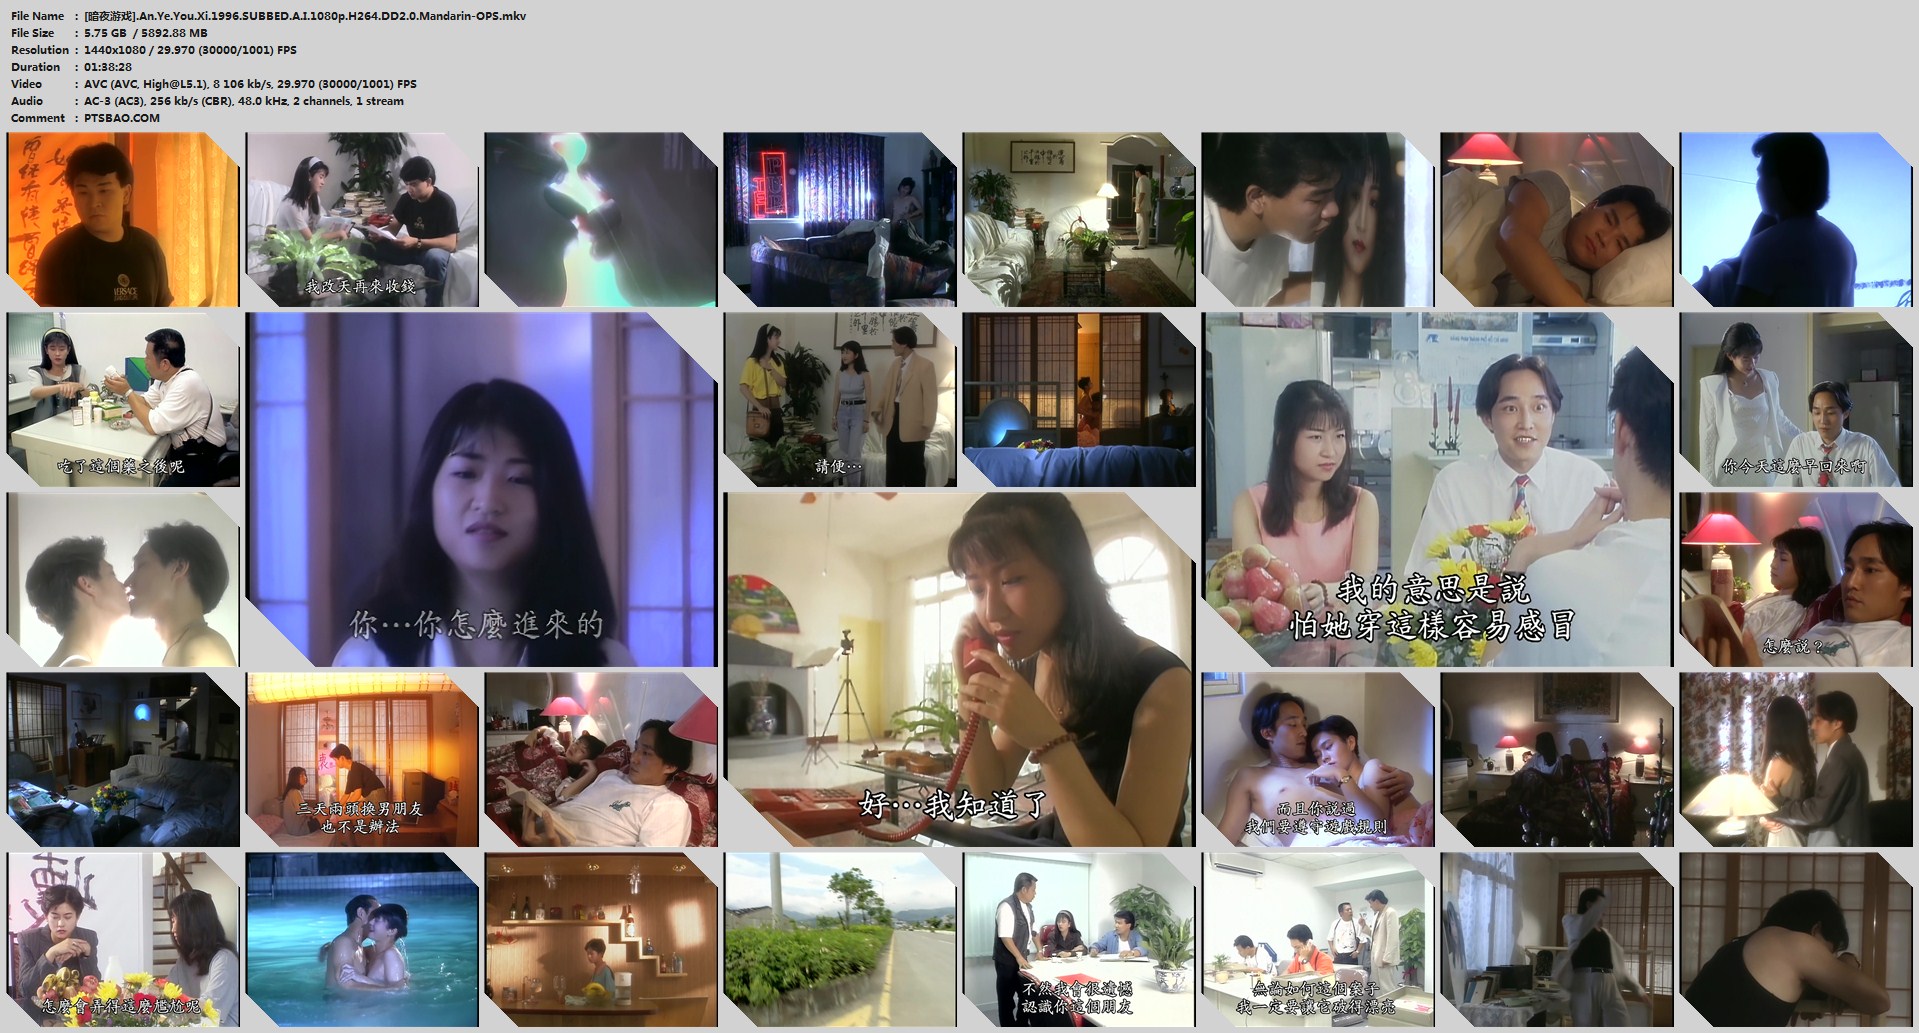Select office meeting thumbnail with subtitle 不然我會很遺憾
Image resolution: width=1919 pixels, height=1033 pixels.
point(1078,939)
